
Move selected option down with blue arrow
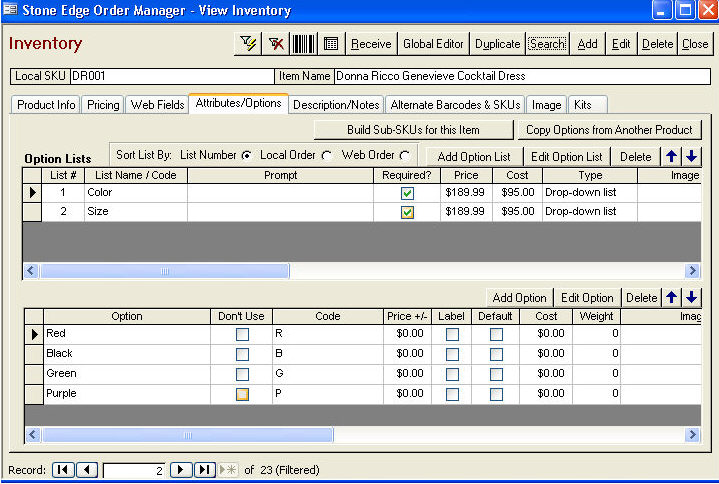(691, 298)
